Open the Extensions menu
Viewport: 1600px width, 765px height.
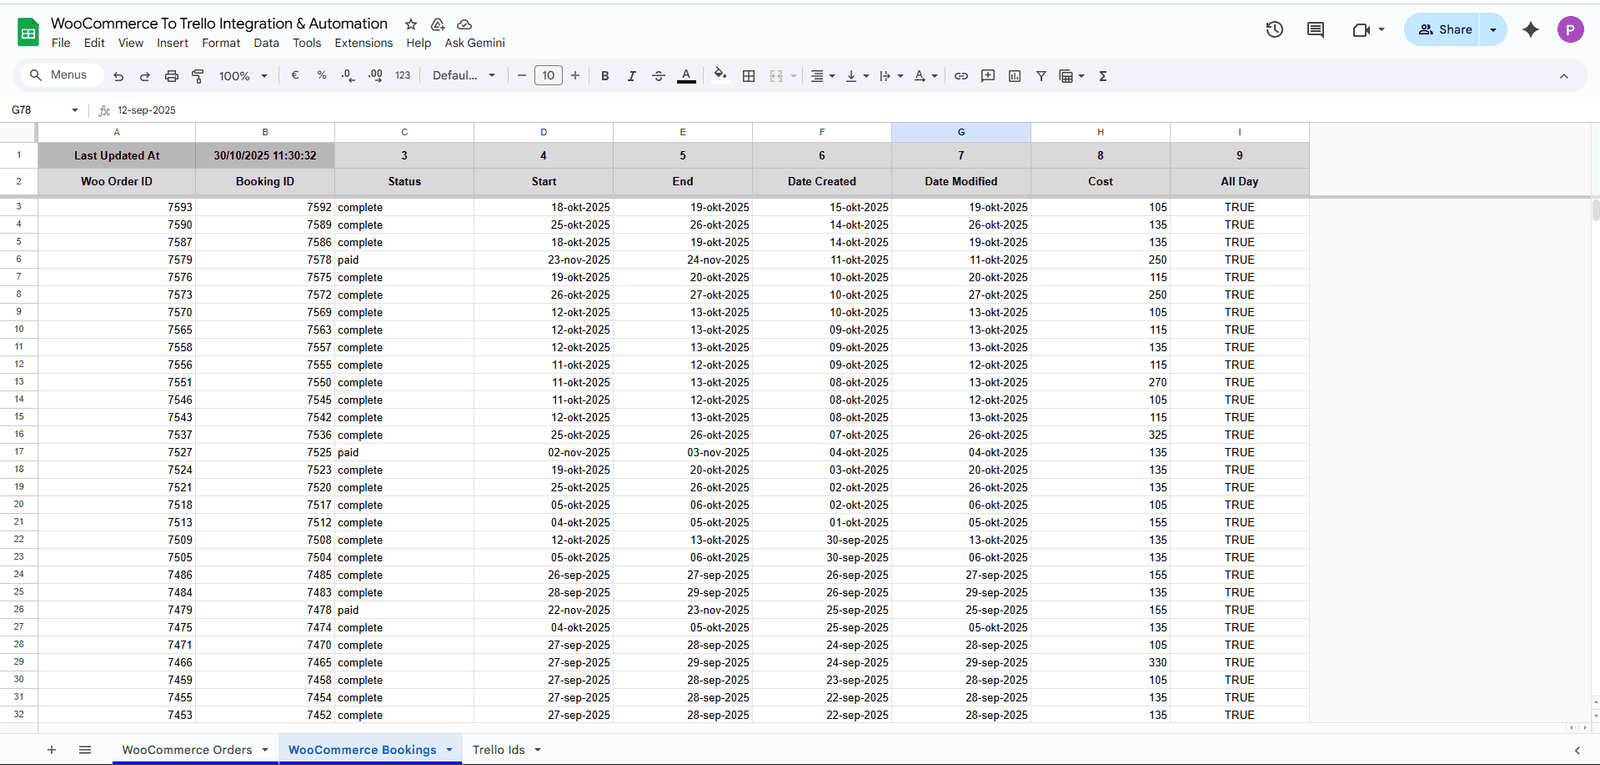pos(363,43)
